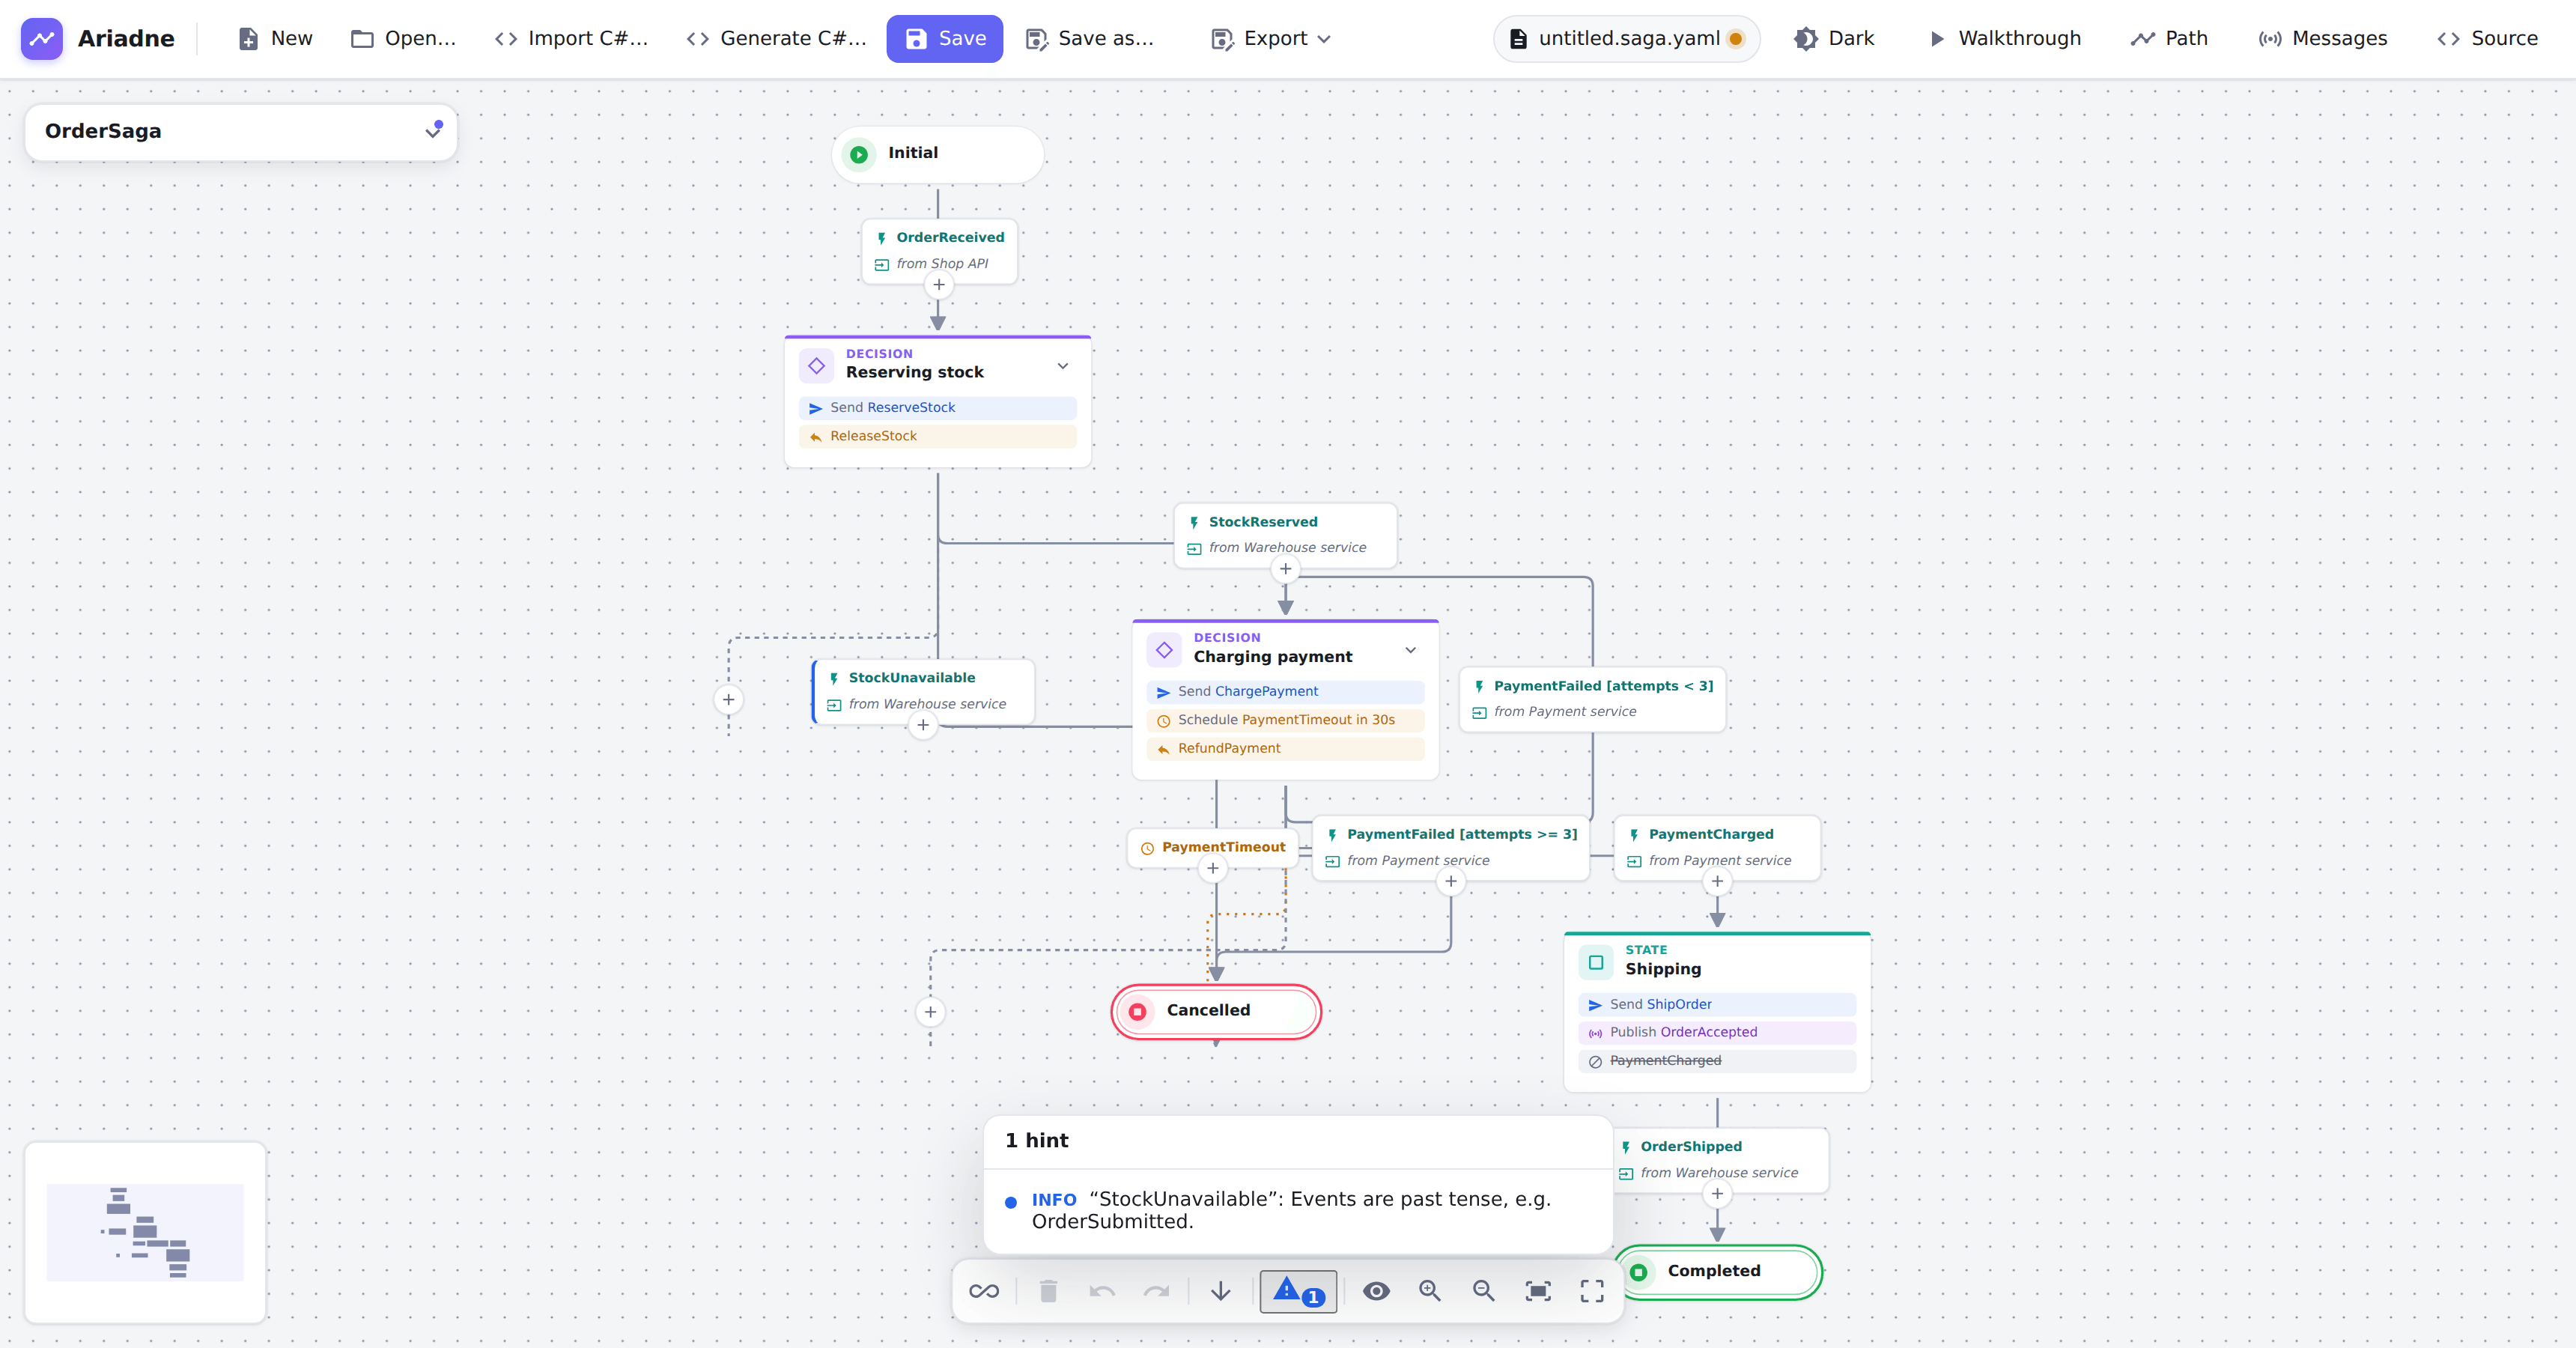Click Import C#... menu item

click(x=571, y=38)
